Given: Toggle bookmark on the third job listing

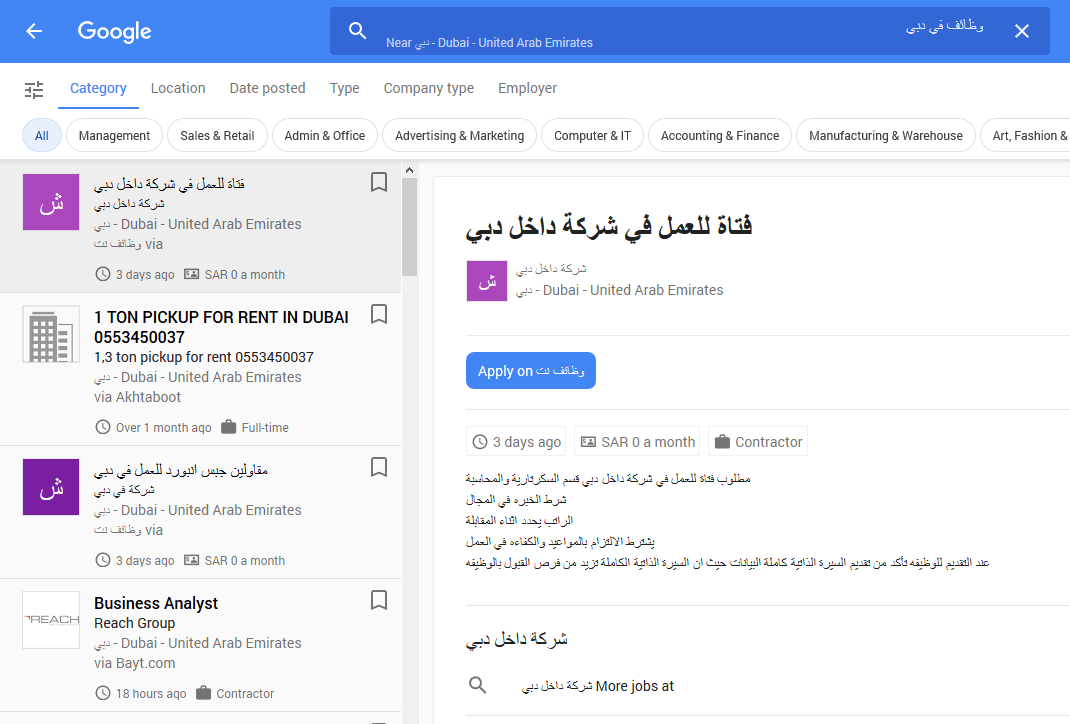Looking at the screenshot, I should pos(379,467).
